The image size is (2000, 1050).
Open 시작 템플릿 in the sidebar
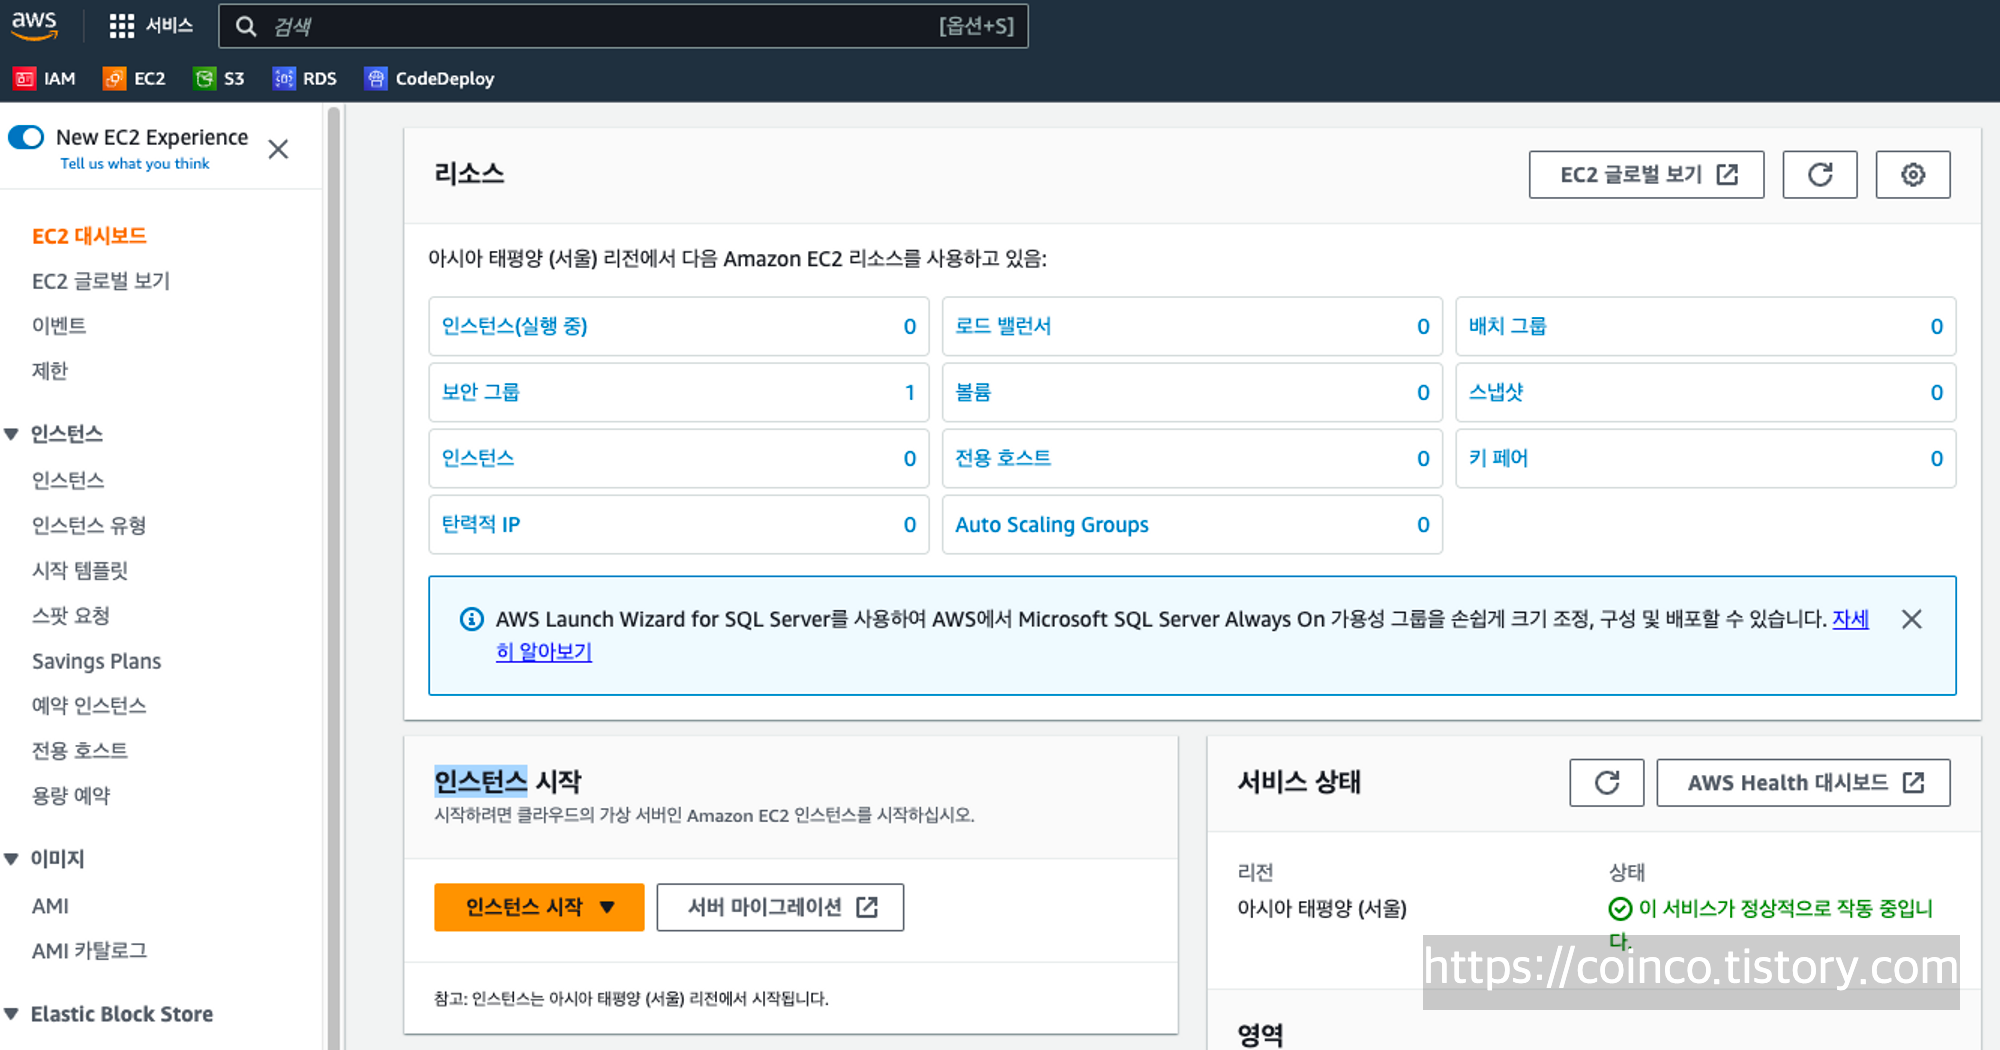pyautogui.click(x=80, y=570)
